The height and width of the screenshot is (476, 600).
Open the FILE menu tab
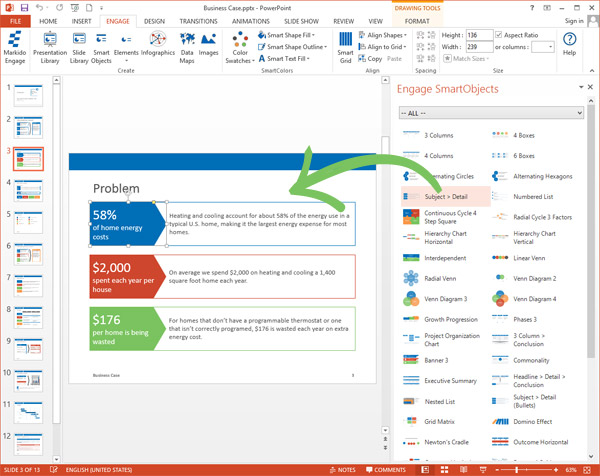pos(16,19)
